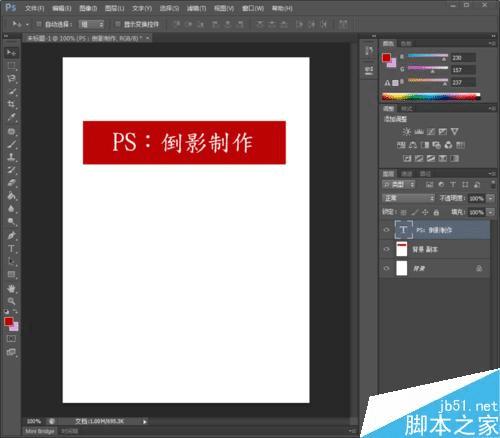Add a Color Balance adjustment
This screenshot has height=438, width=500.
(413, 145)
